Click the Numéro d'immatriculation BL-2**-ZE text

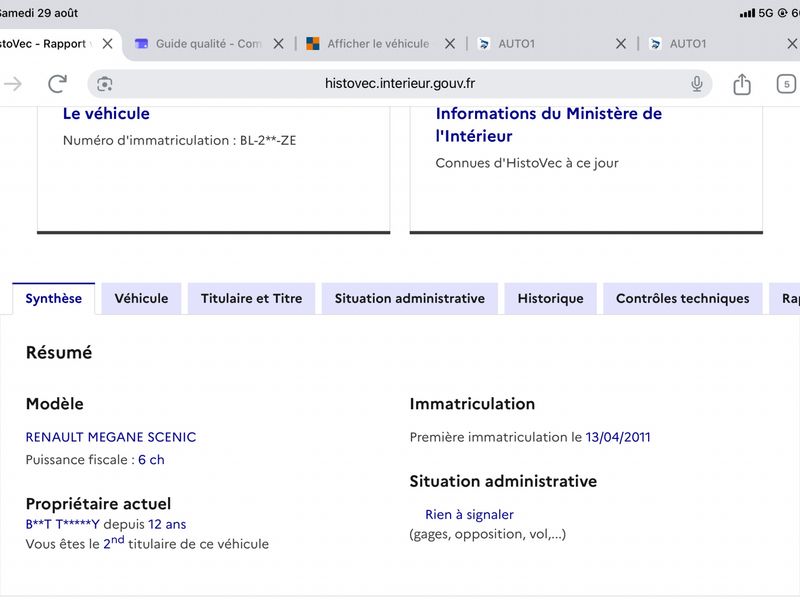pyautogui.click(x=180, y=140)
